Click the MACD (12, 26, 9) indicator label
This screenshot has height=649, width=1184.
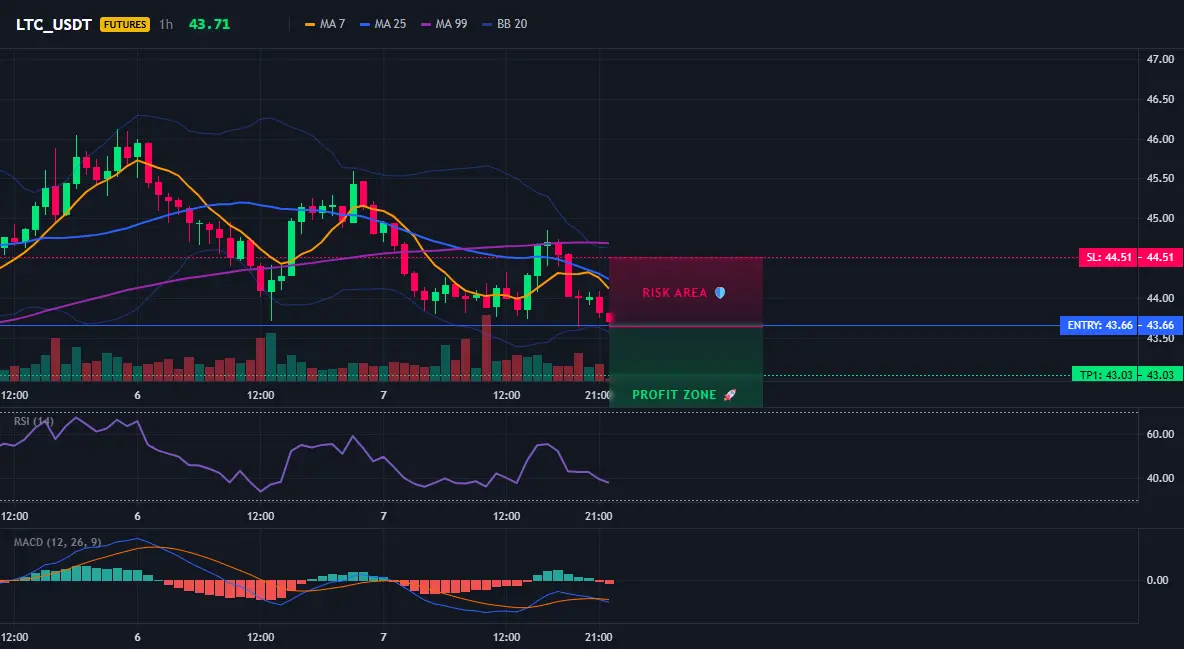click(57, 542)
